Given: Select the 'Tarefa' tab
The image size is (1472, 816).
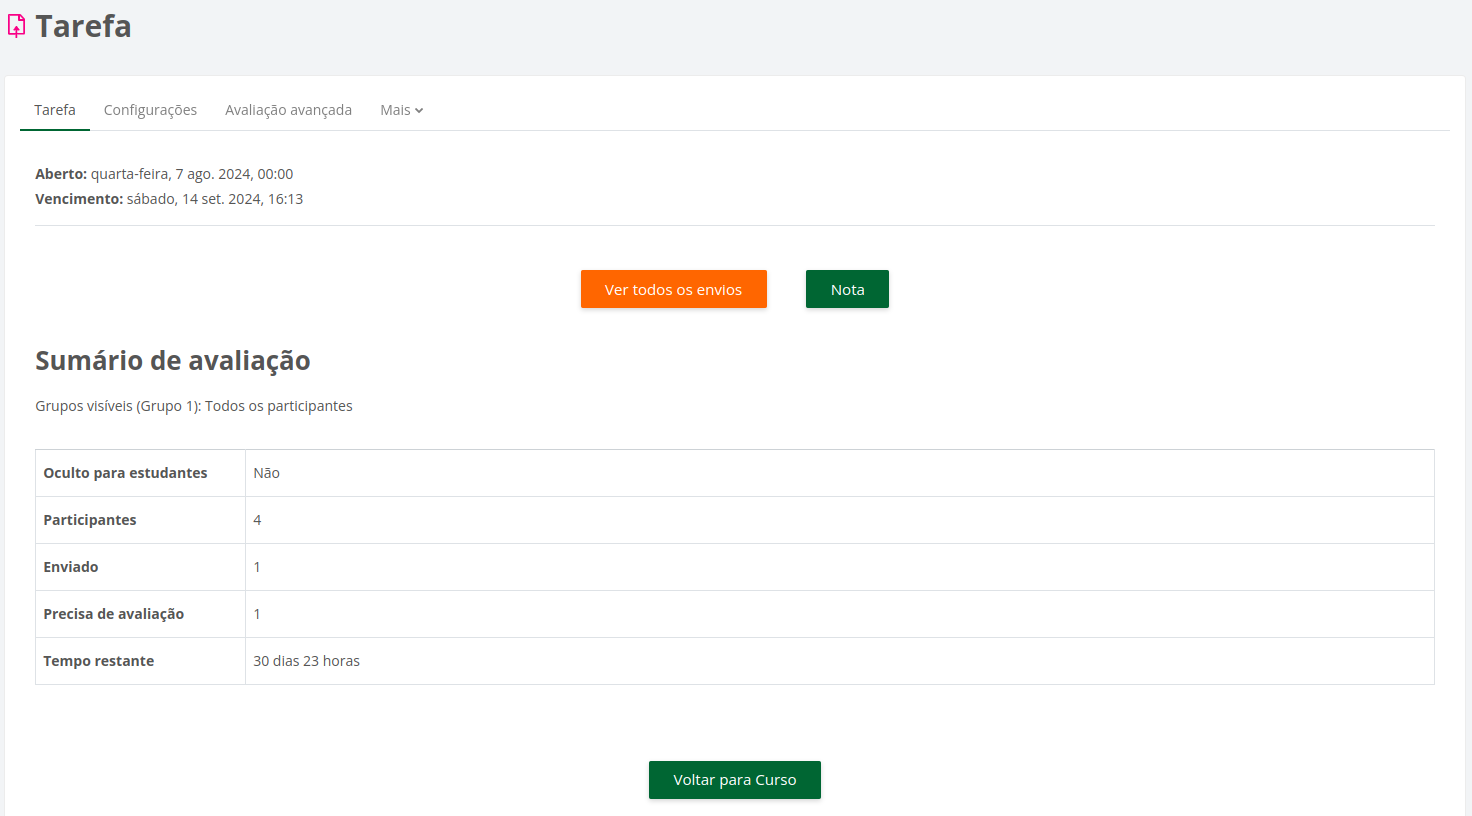Looking at the screenshot, I should (x=54, y=110).
